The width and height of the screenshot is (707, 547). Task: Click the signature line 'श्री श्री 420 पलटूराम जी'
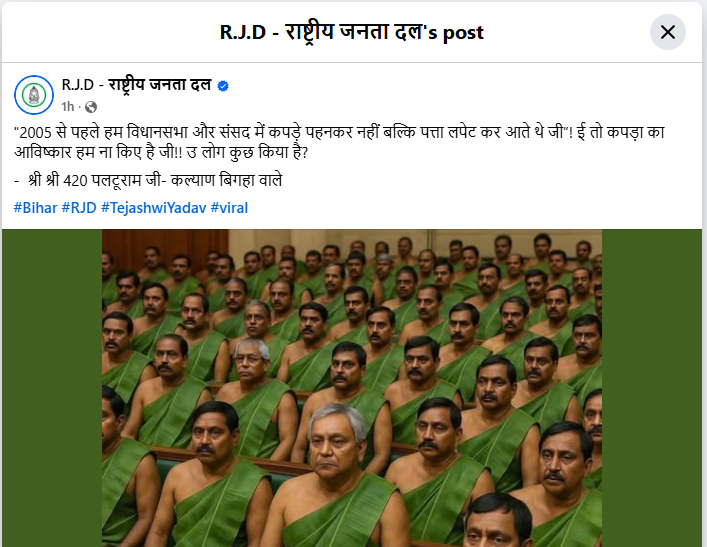148,180
